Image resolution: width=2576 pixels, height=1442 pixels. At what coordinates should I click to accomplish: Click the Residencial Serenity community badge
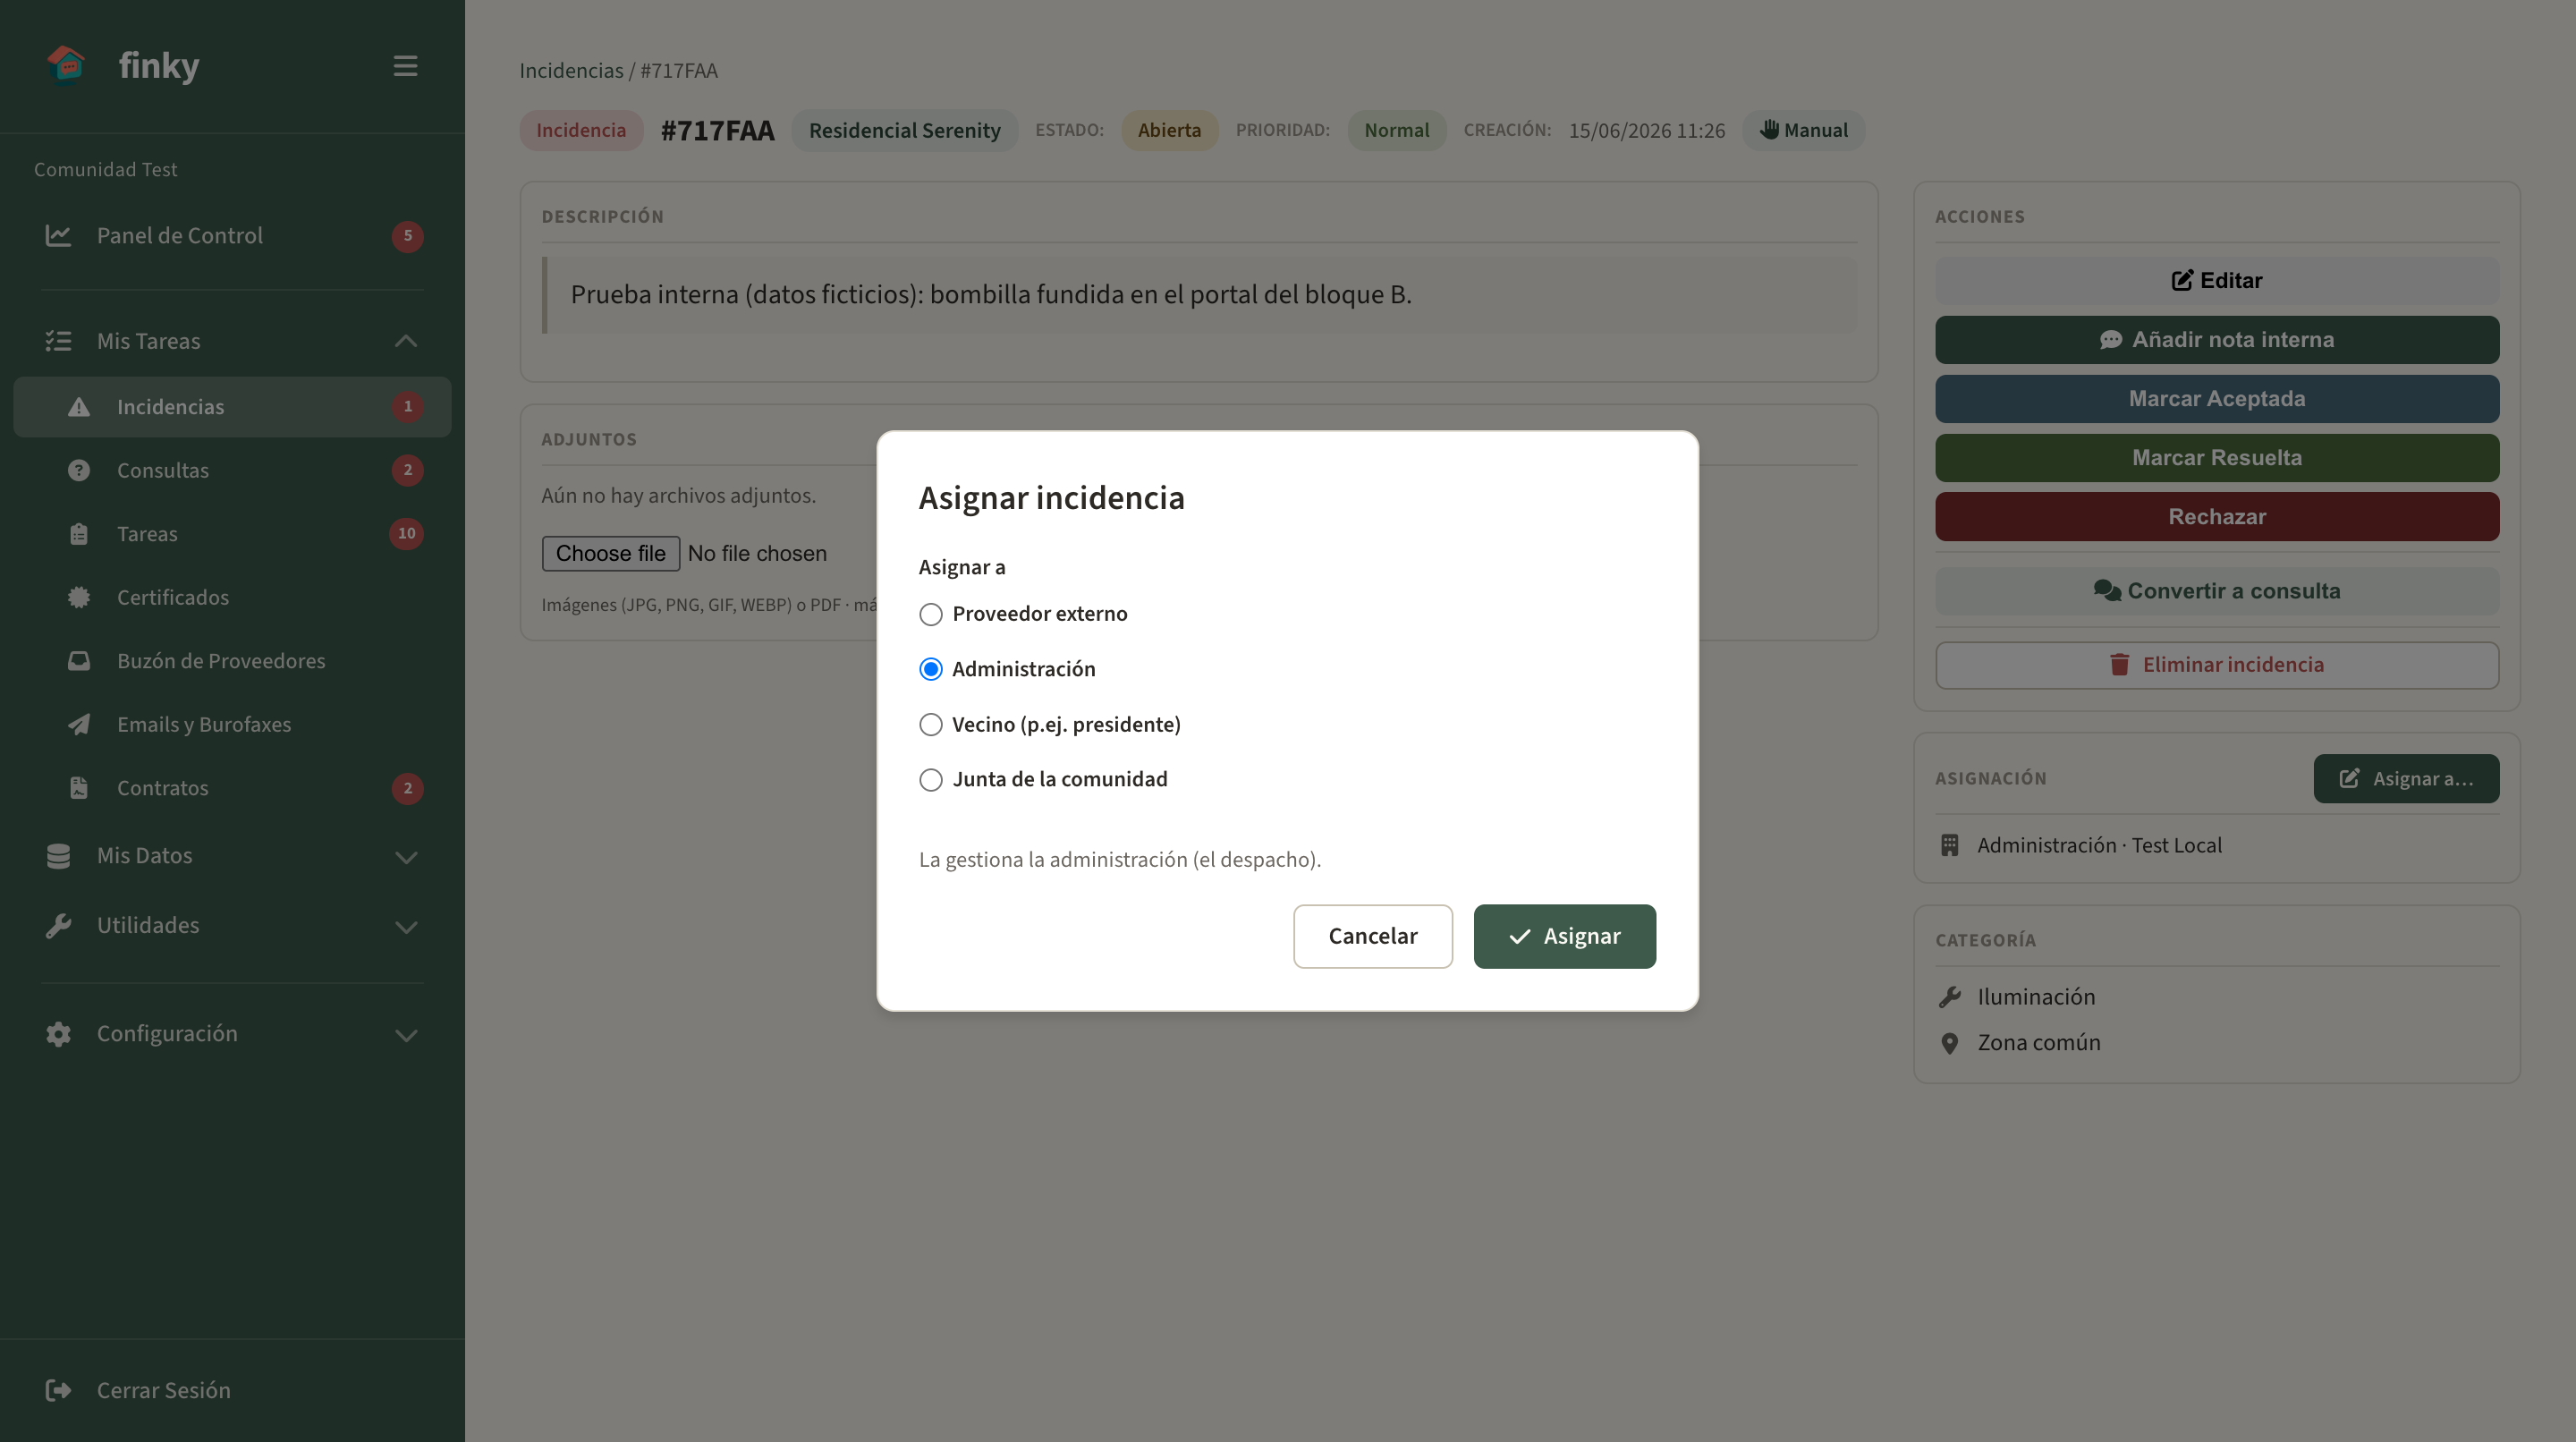[904, 130]
